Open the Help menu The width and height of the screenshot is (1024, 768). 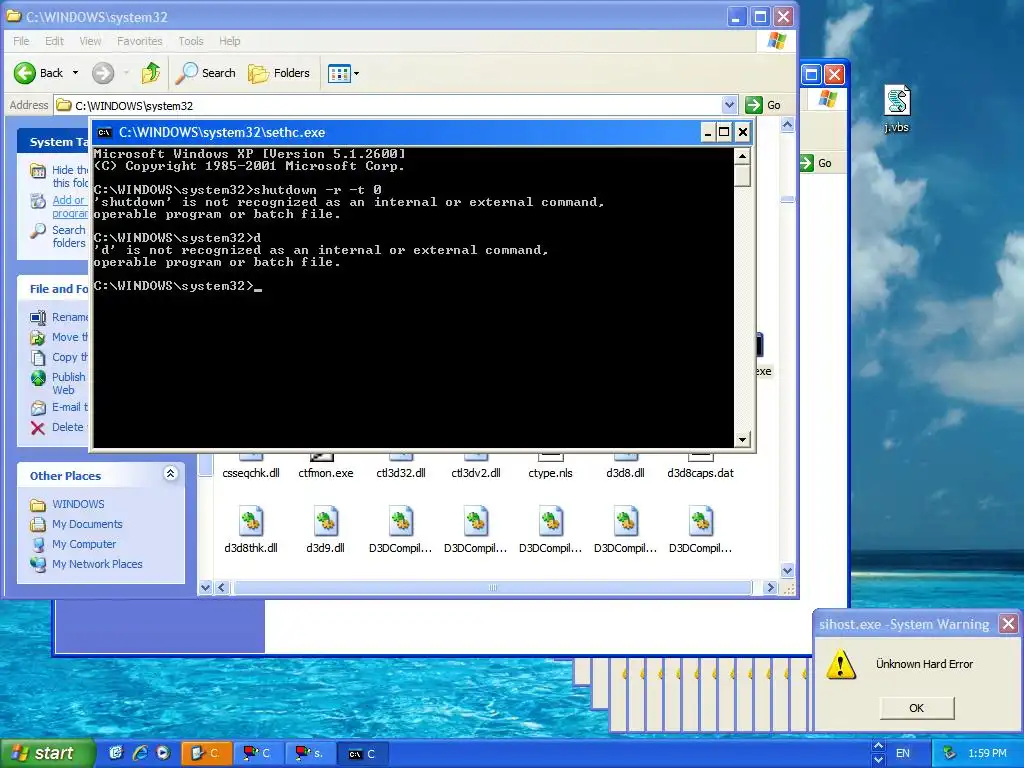point(229,41)
